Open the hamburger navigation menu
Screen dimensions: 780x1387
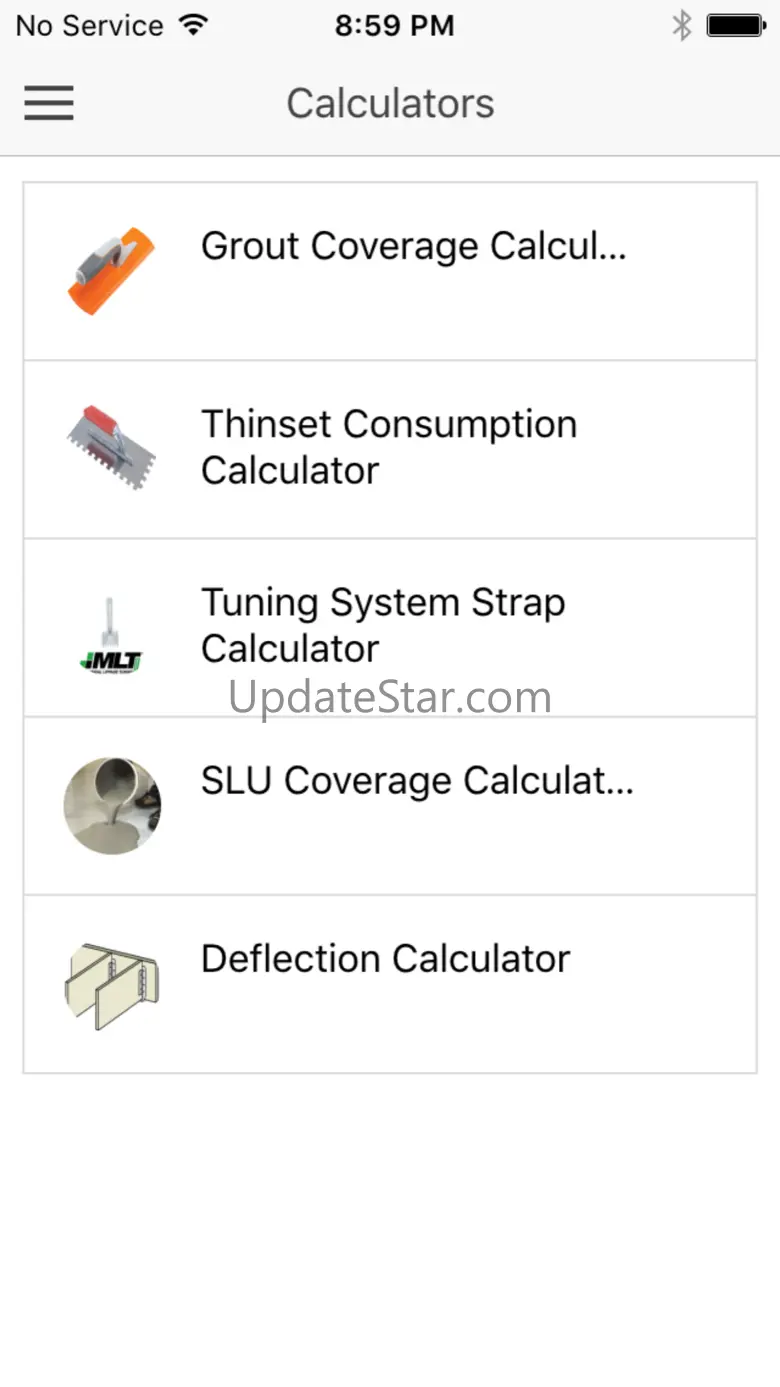coord(49,103)
